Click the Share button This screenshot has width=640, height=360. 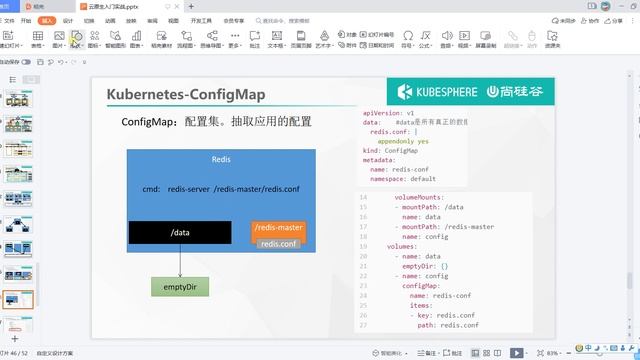tap(613, 20)
